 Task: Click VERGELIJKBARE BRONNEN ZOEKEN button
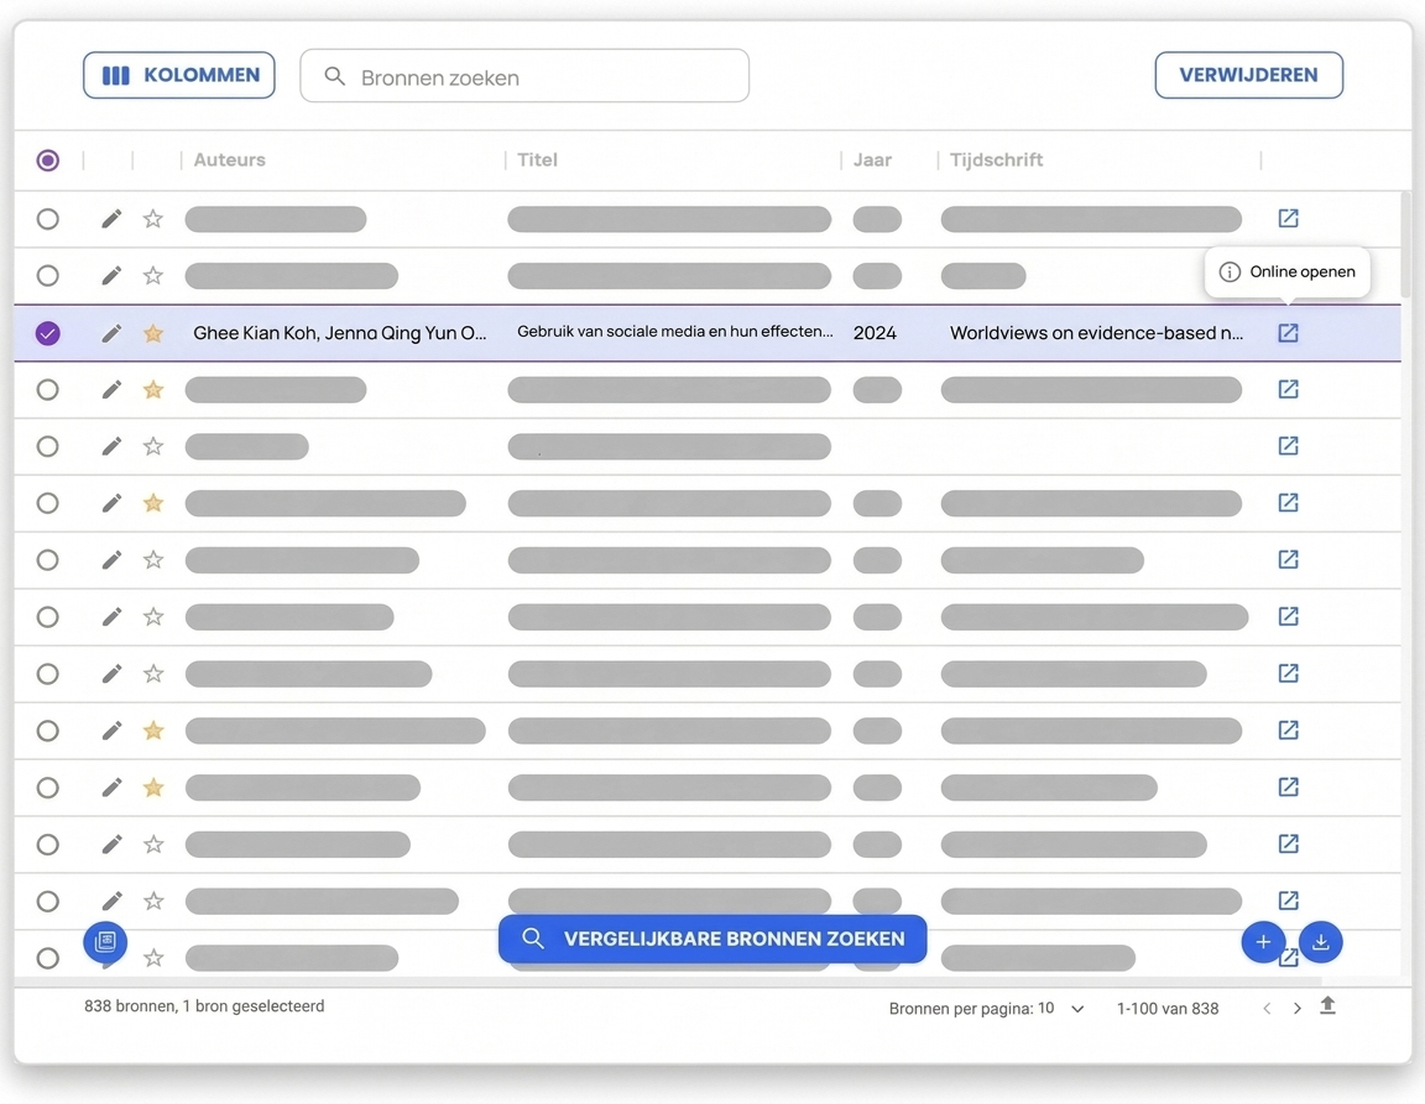pos(712,939)
